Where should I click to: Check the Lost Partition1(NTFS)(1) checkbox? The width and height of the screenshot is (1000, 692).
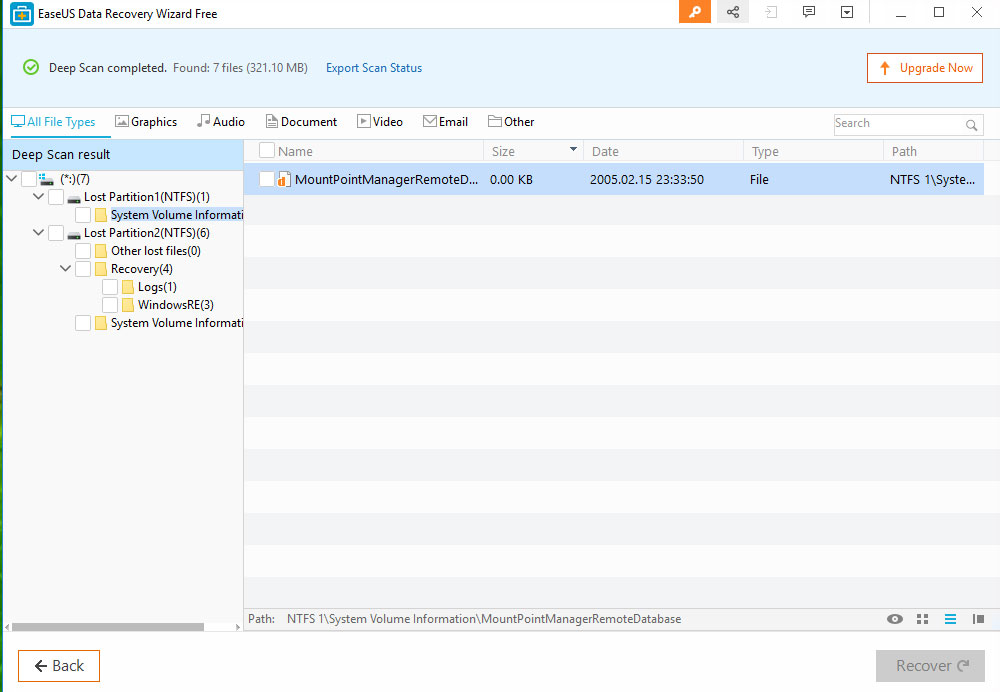tap(56, 197)
